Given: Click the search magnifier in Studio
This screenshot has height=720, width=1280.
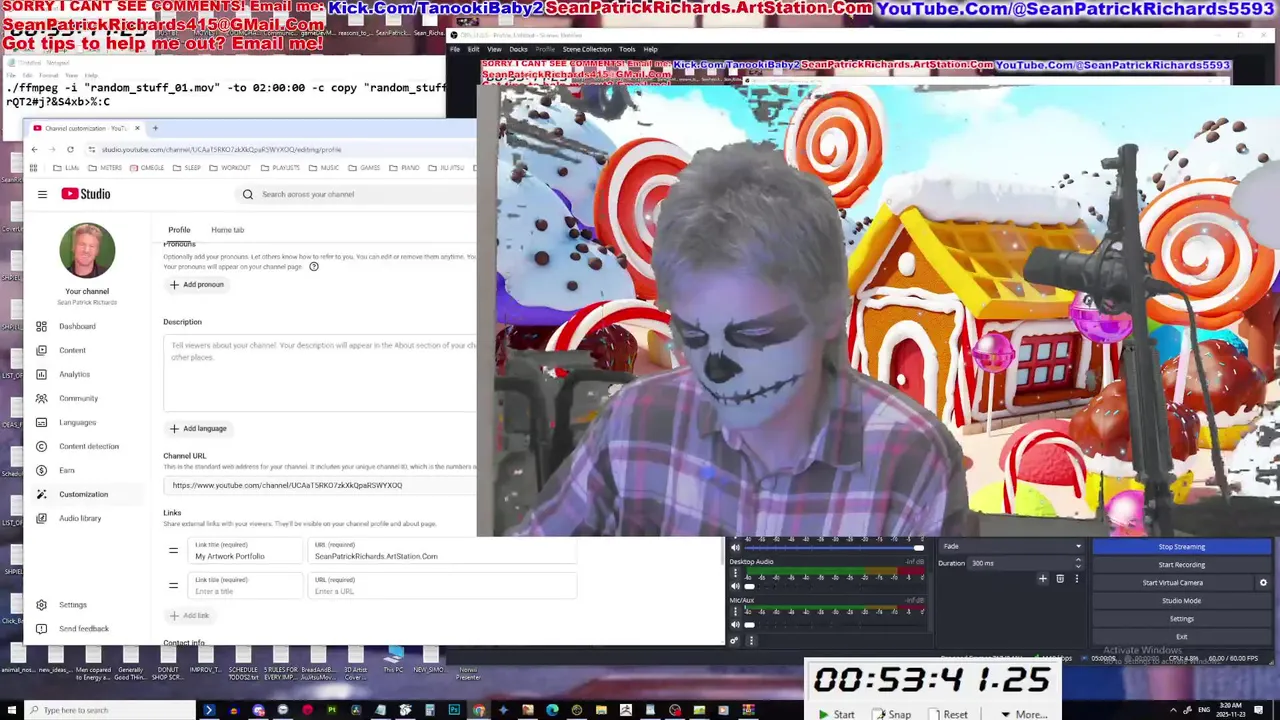Looking at the screenshot, I should (248, 194).
